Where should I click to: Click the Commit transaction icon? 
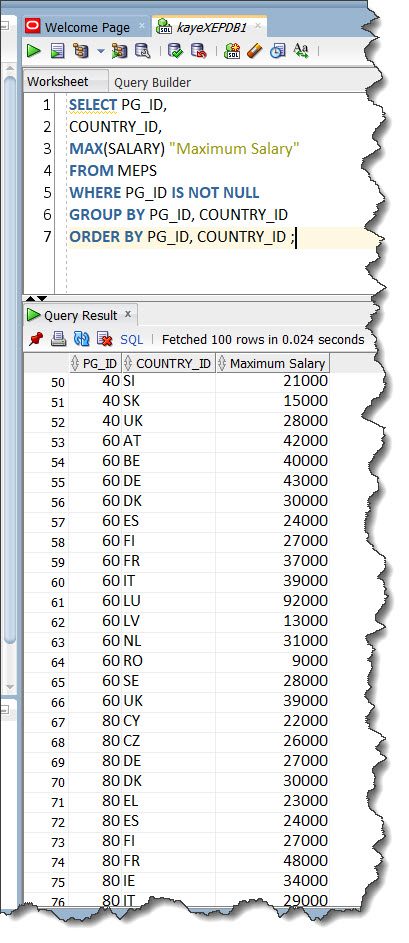pyautogui.click(x=176, y=51)
